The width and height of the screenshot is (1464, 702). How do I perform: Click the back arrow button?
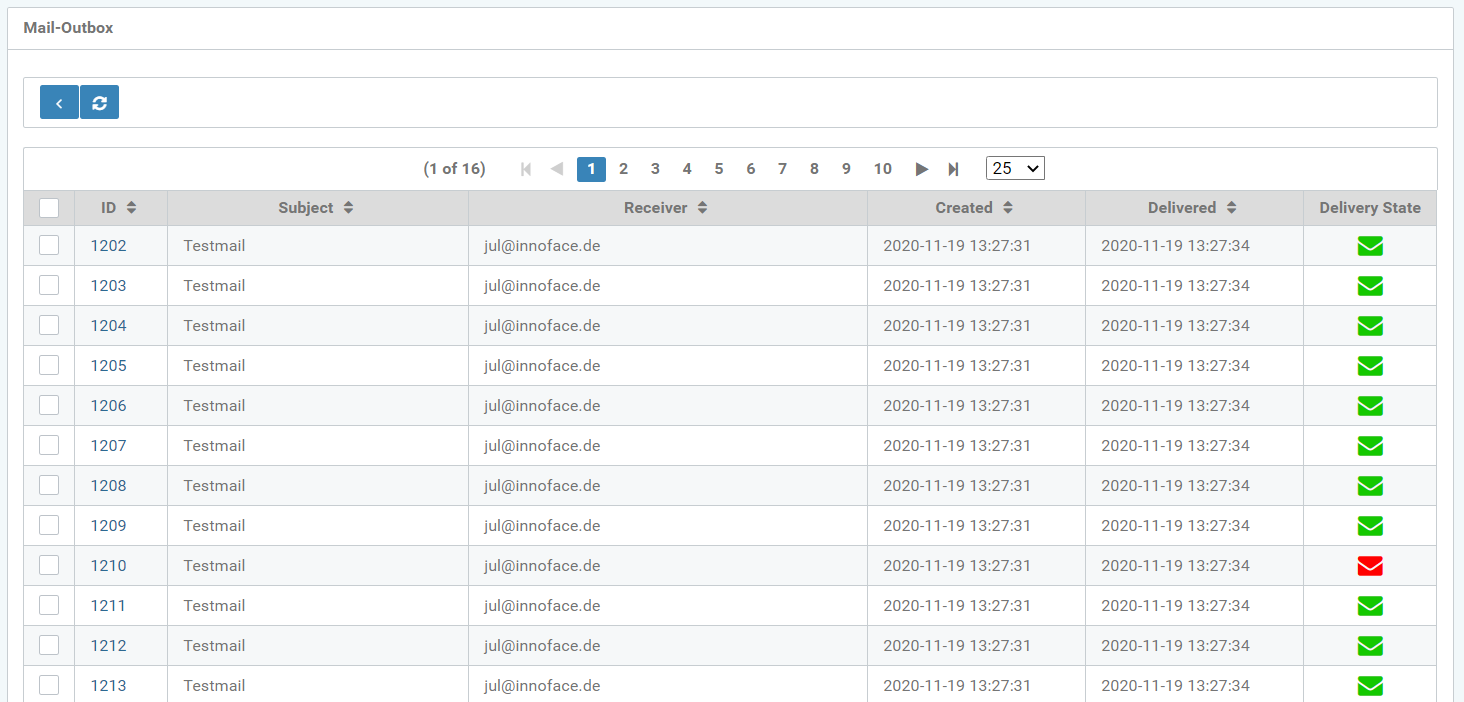[59, 103]
